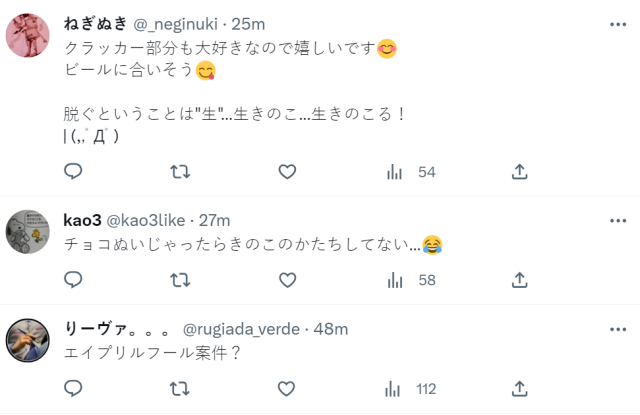Like kao3's tweet
The image size is (640, 415).
click(x=287, y=280)
